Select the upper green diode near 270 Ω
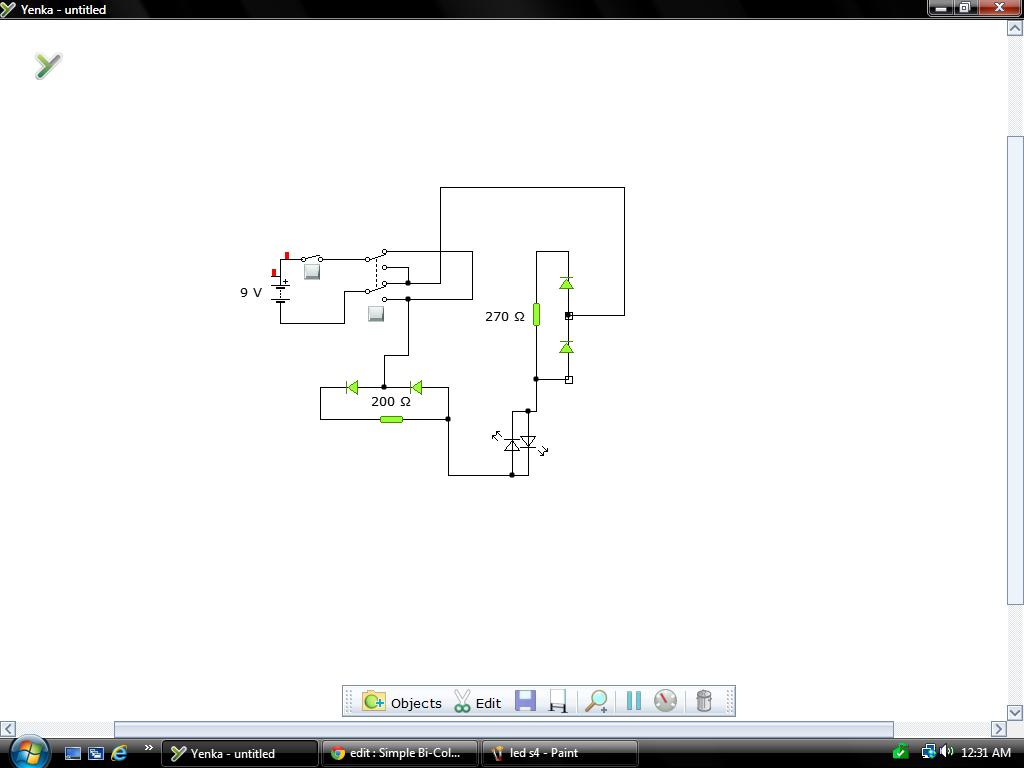The image size is (1024, 768). coord(566,283)
